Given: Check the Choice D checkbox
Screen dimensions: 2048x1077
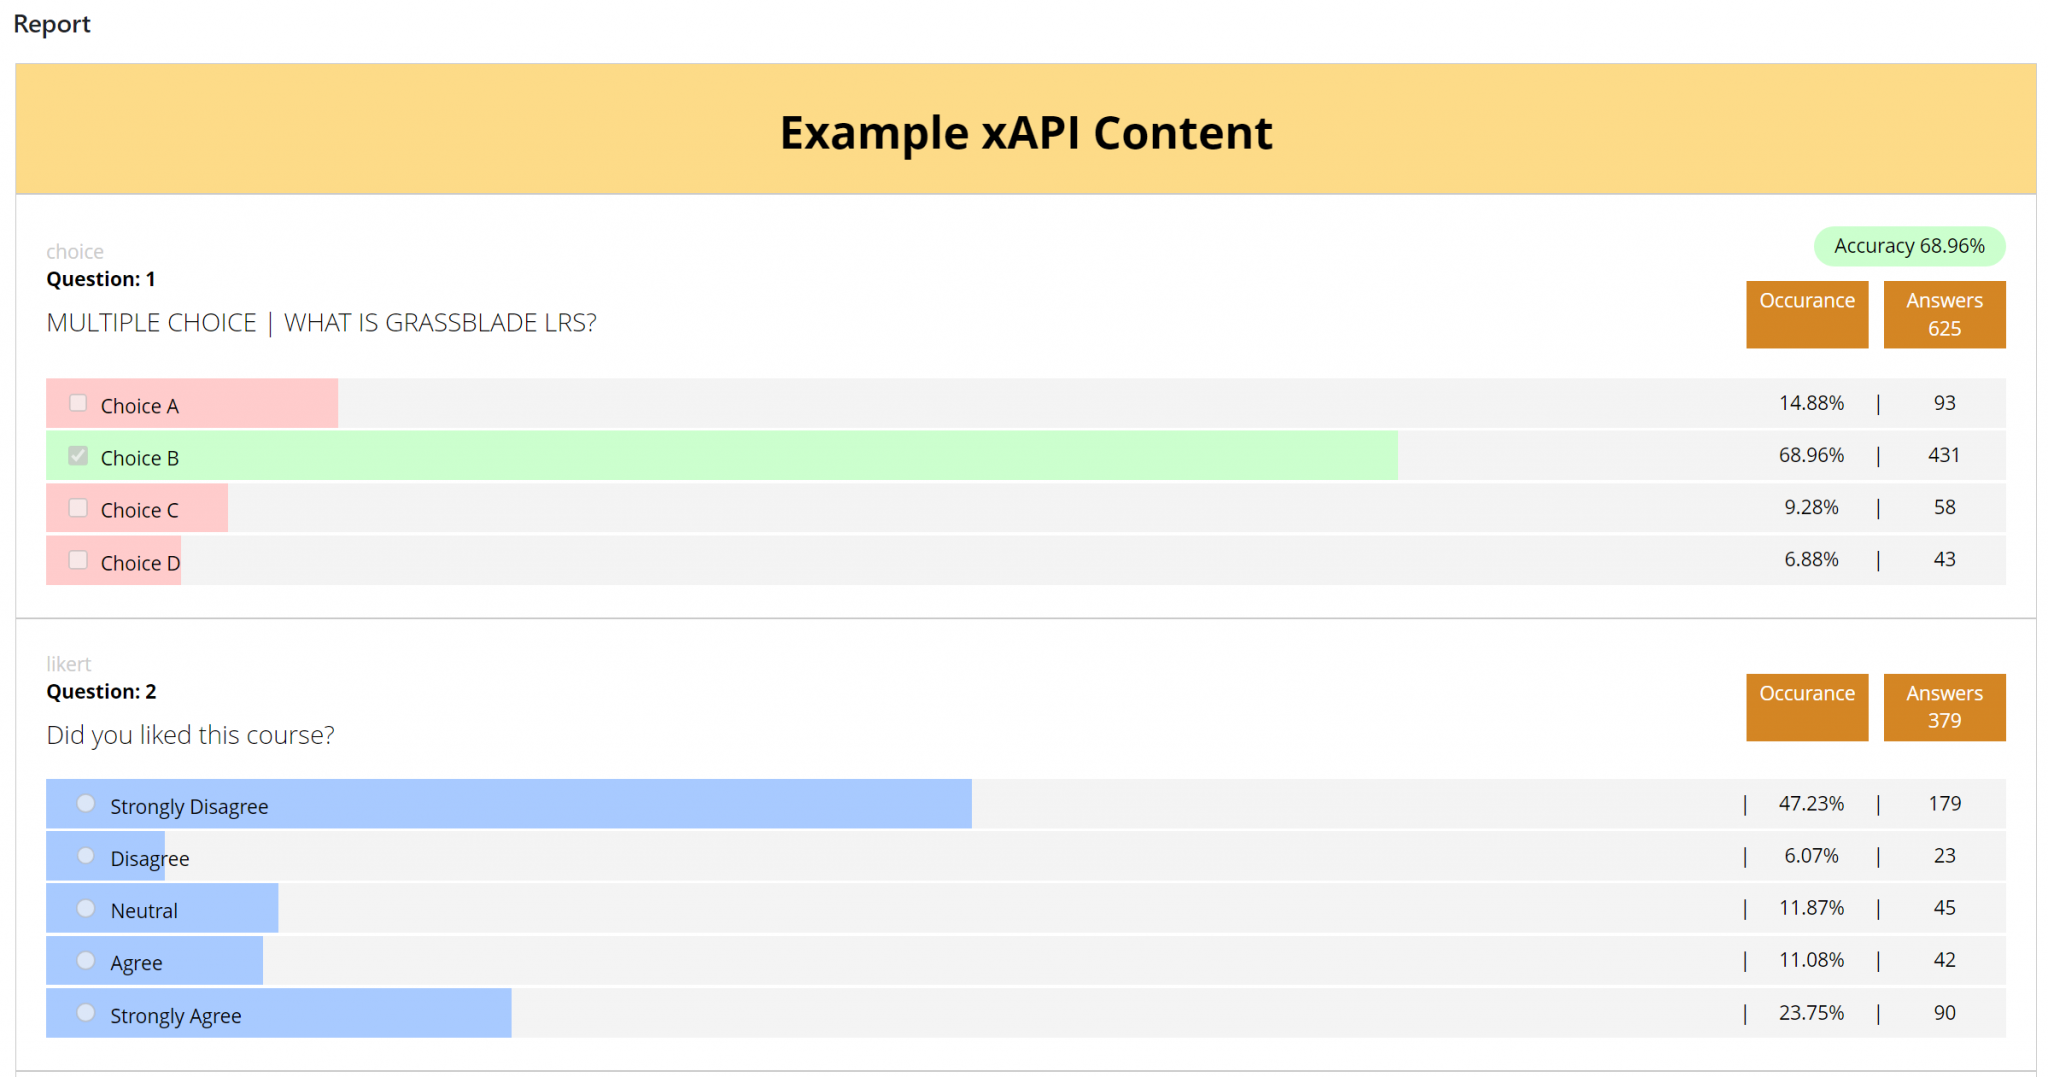Looking at the screenshot, I should coord(78,560).
